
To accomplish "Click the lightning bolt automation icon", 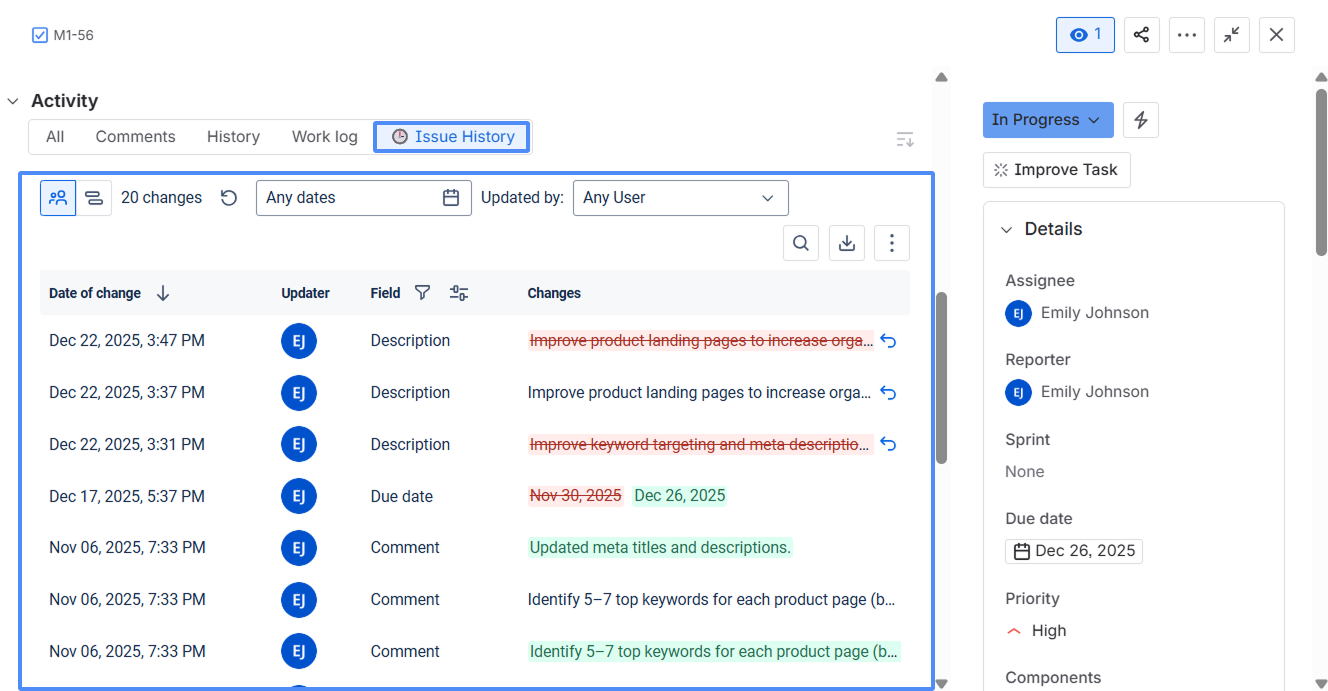I will pyautogui.click(x=1141, y=120).
